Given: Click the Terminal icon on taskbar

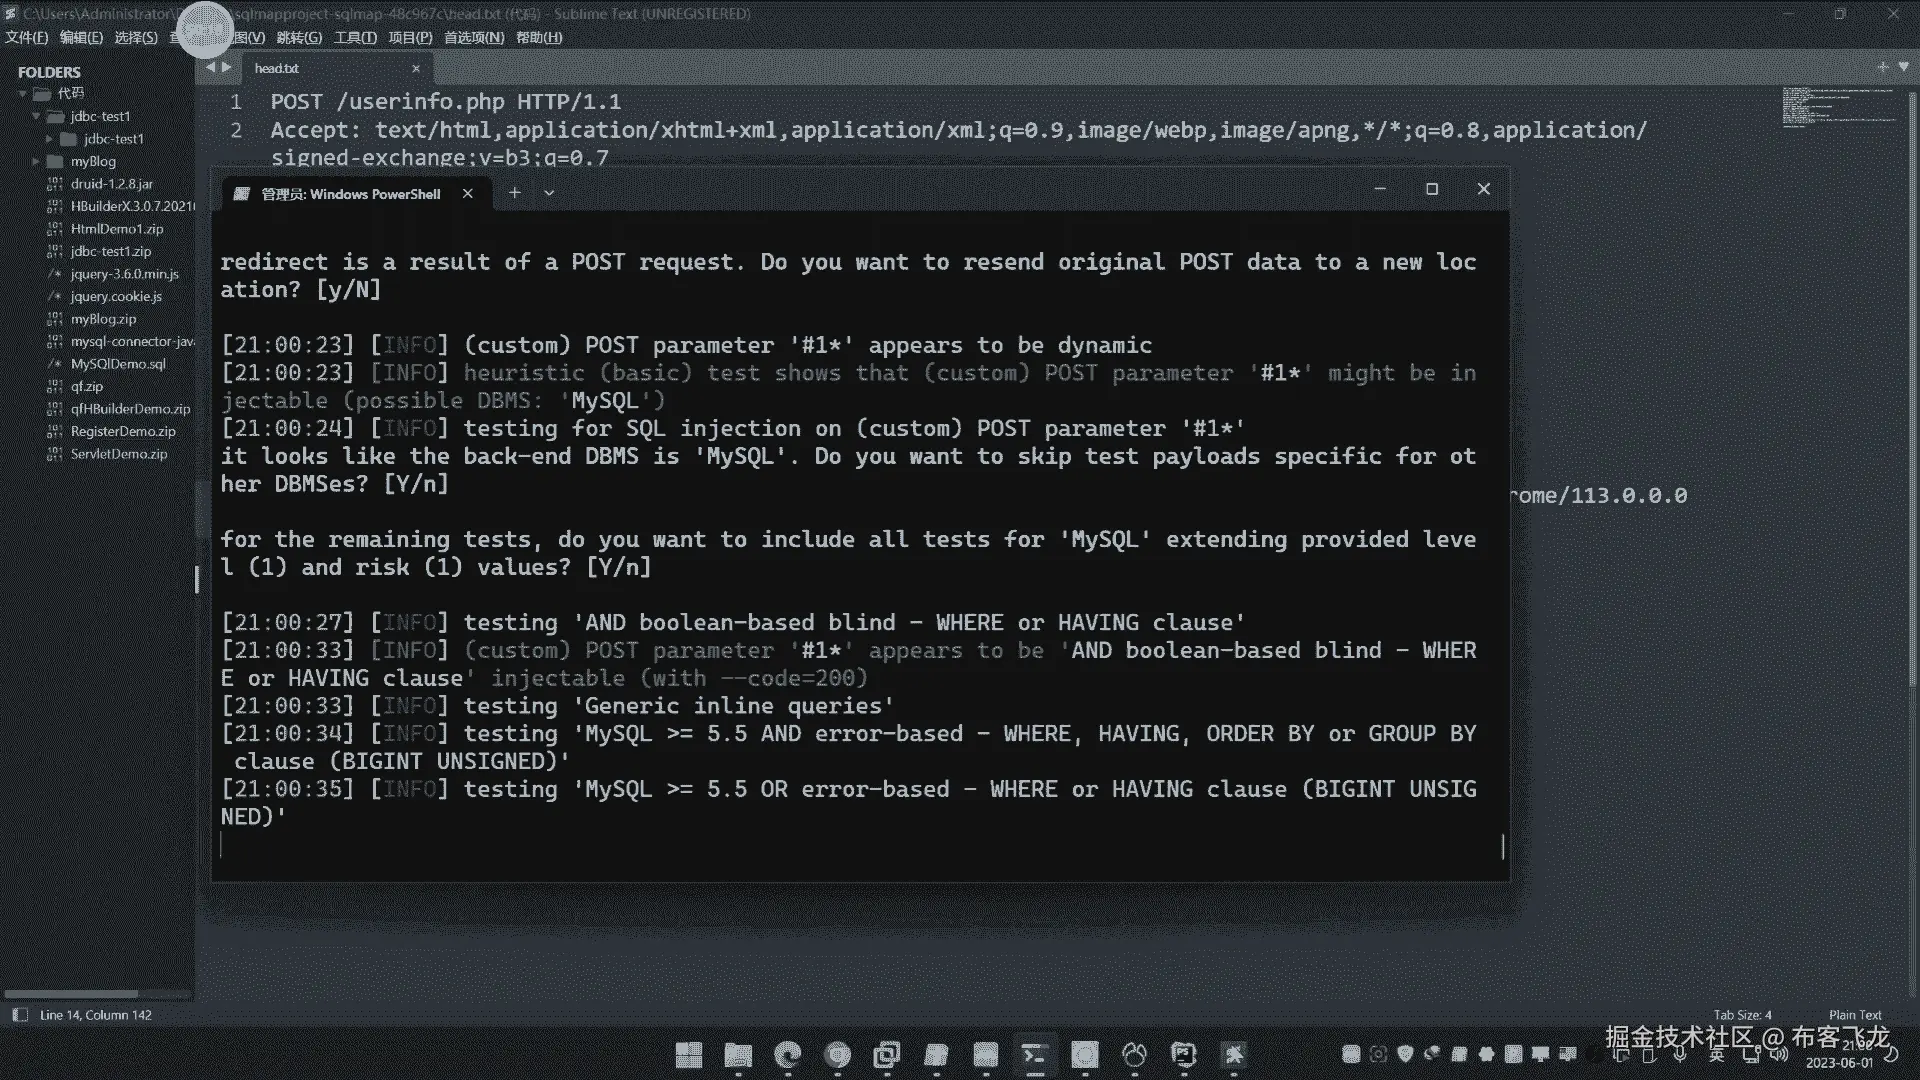Looking at the screenshot, I should coord(1034,1055).
